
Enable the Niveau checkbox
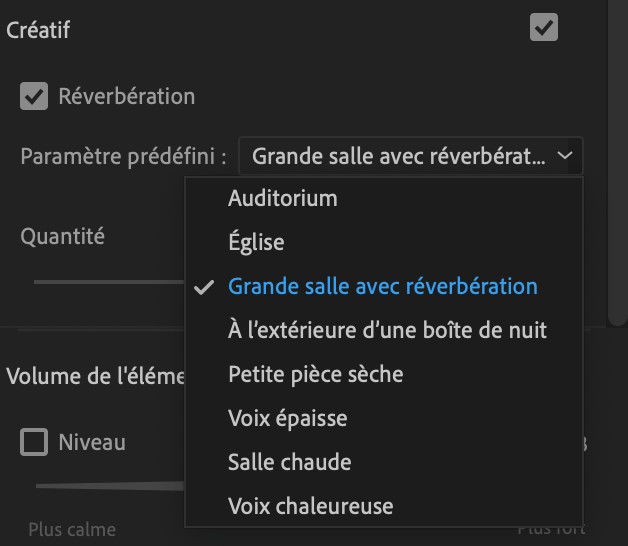(x=34, y=442)
